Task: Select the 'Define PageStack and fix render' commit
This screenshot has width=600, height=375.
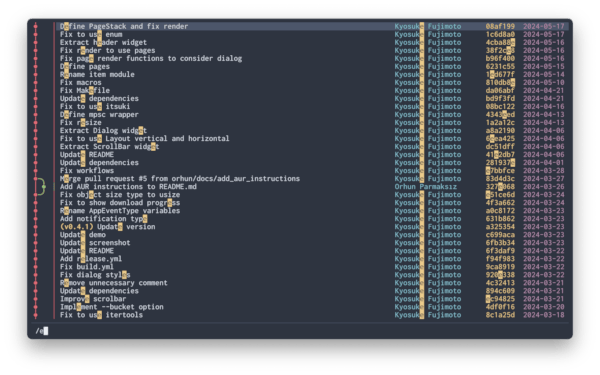Action: point(124,26)
